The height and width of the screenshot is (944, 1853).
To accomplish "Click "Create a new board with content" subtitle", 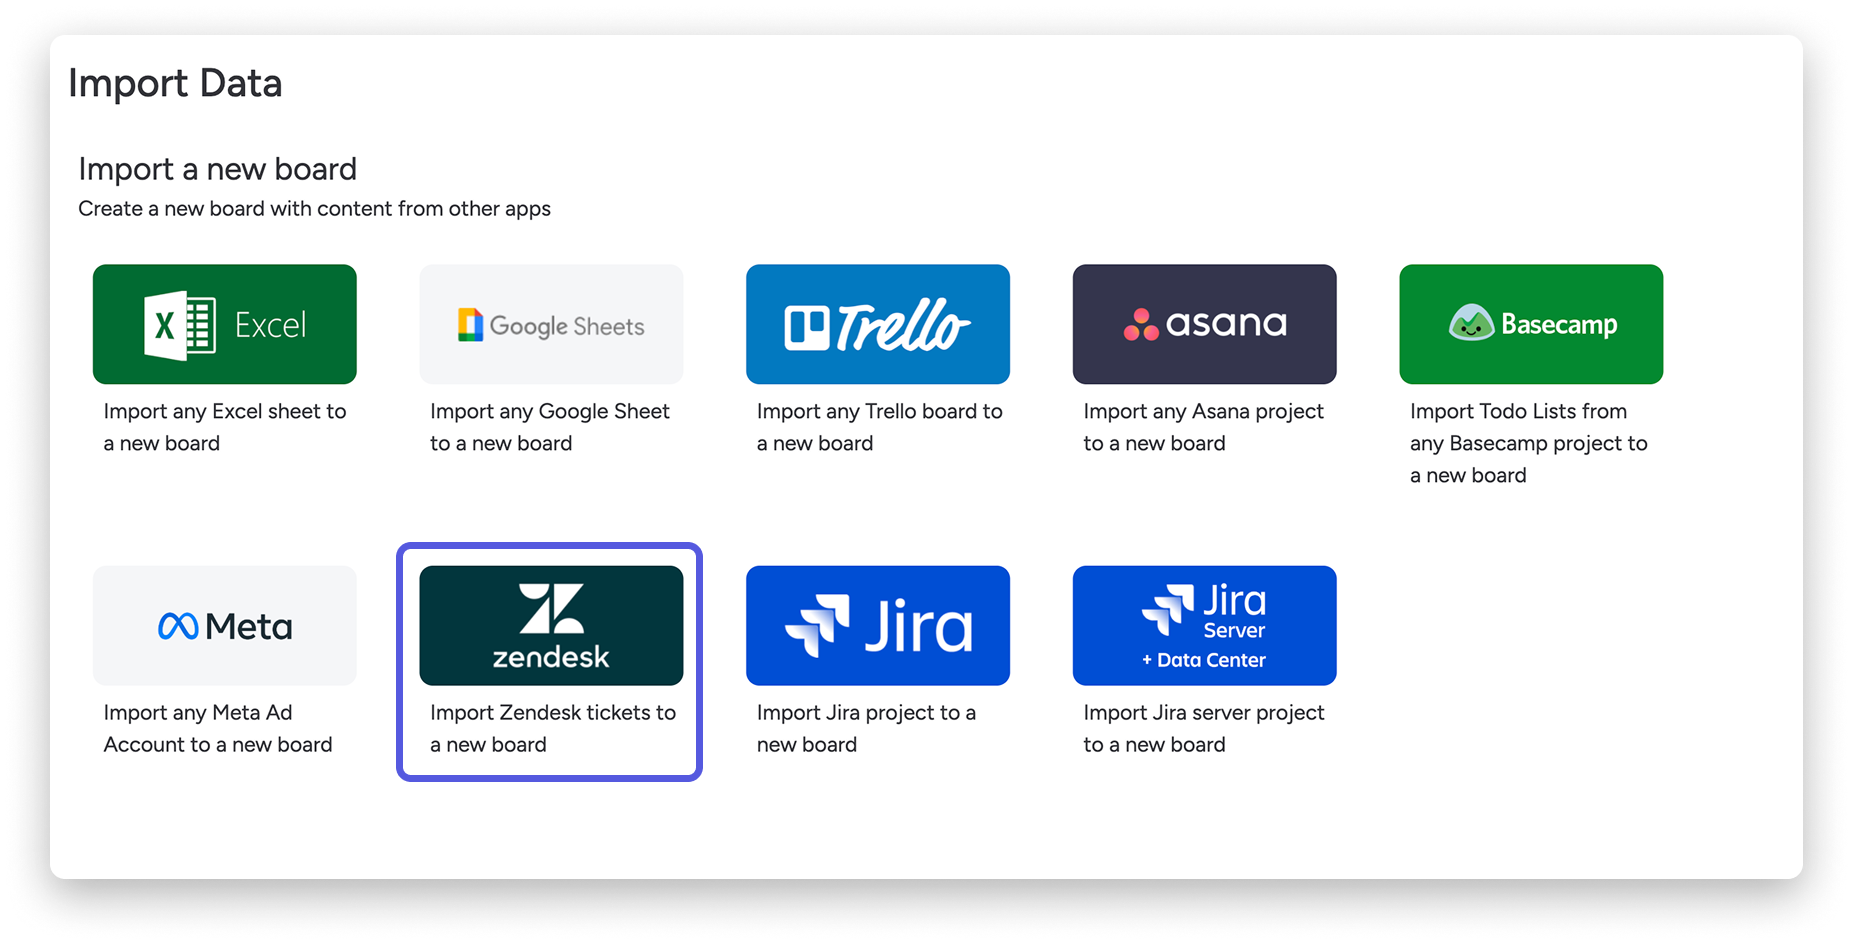I will coord(314,209).
